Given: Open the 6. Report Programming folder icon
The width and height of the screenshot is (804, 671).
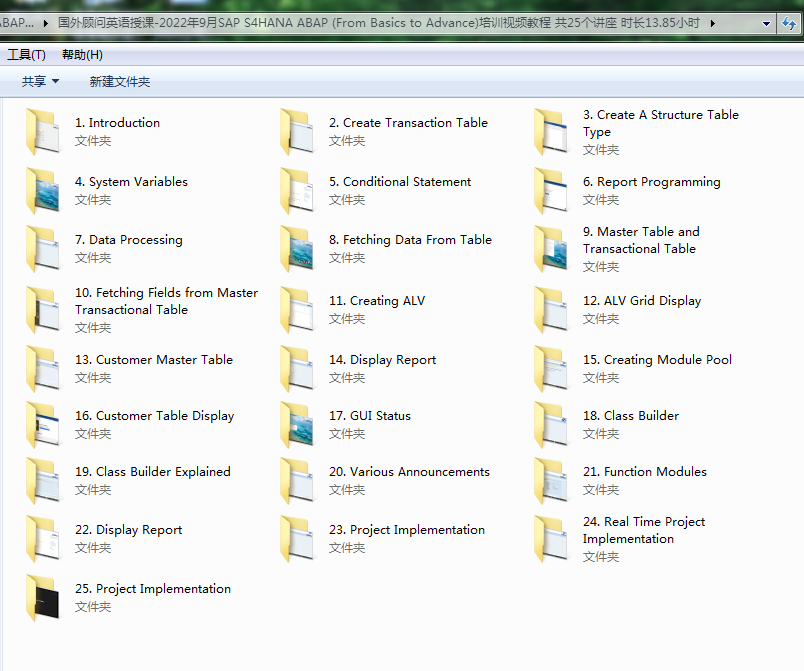Looking at the screenshot, I should [551, 191].
